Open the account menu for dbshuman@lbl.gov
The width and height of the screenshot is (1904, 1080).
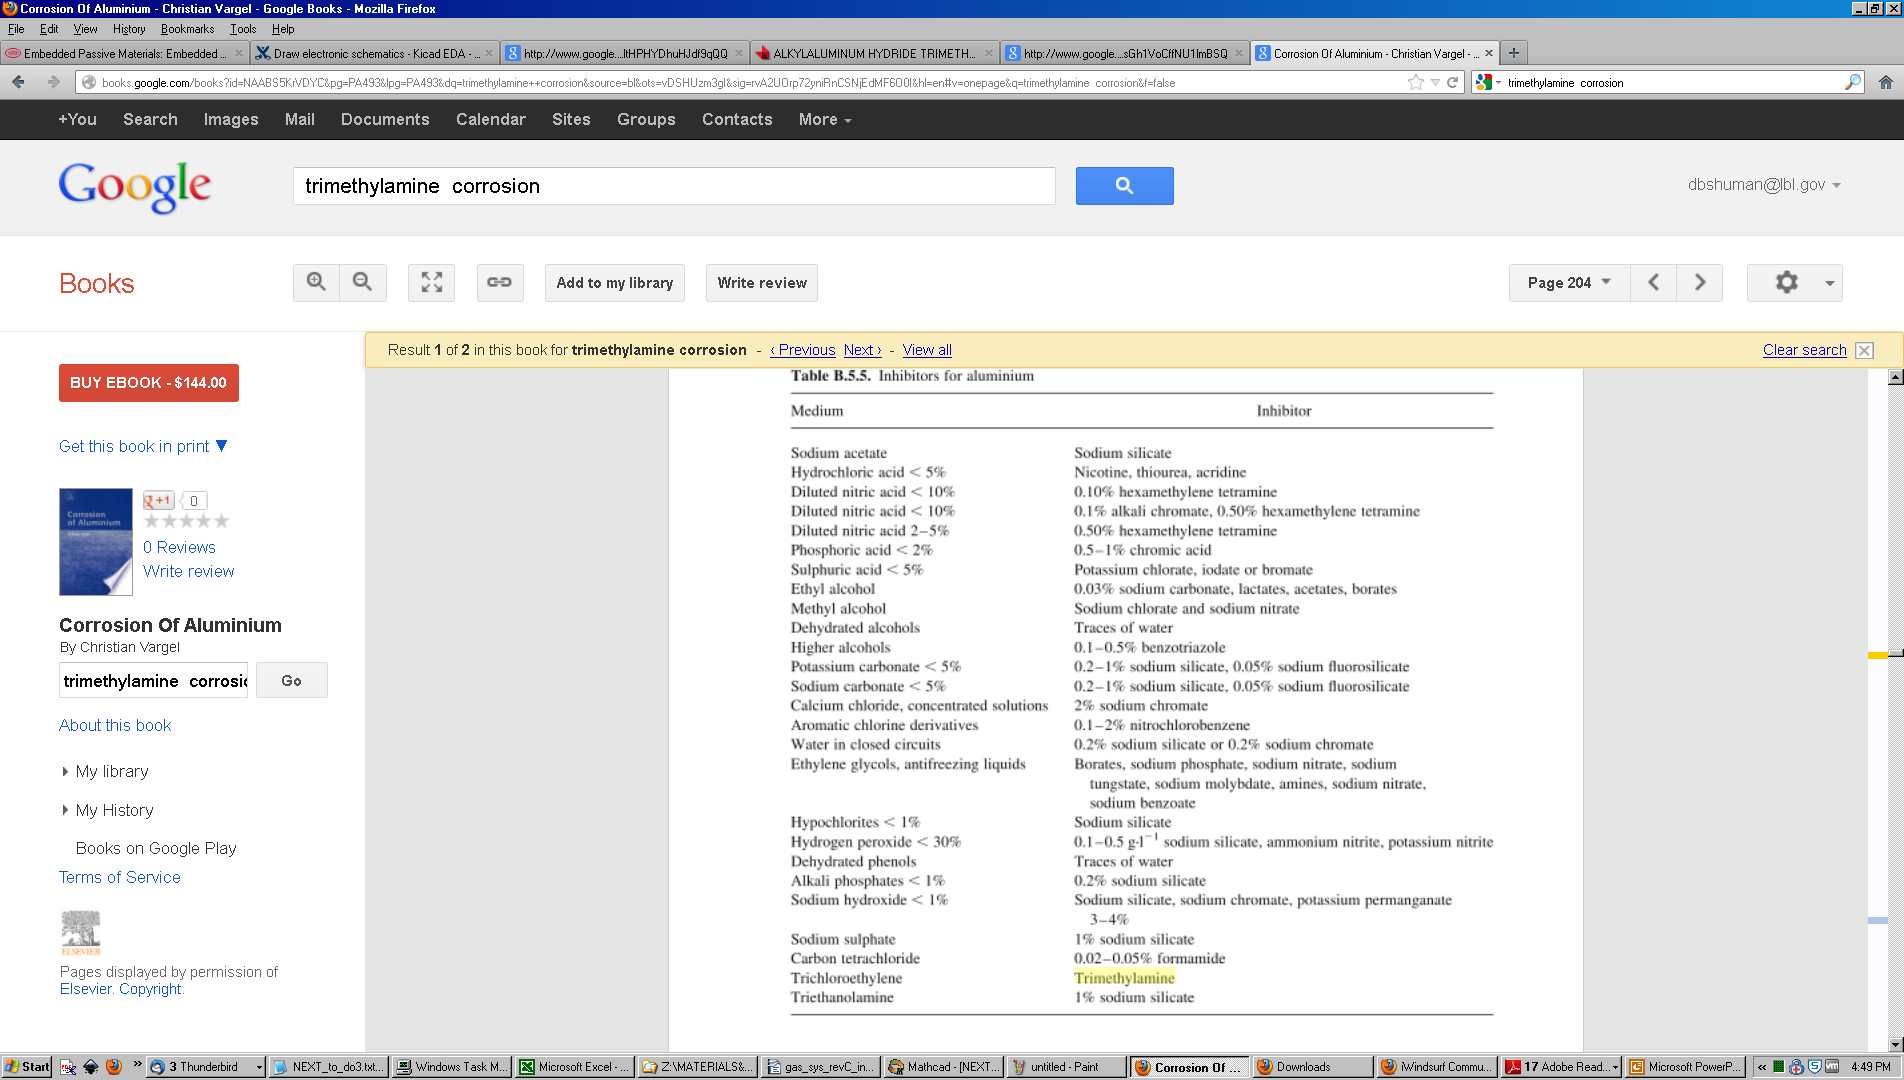1764,184
